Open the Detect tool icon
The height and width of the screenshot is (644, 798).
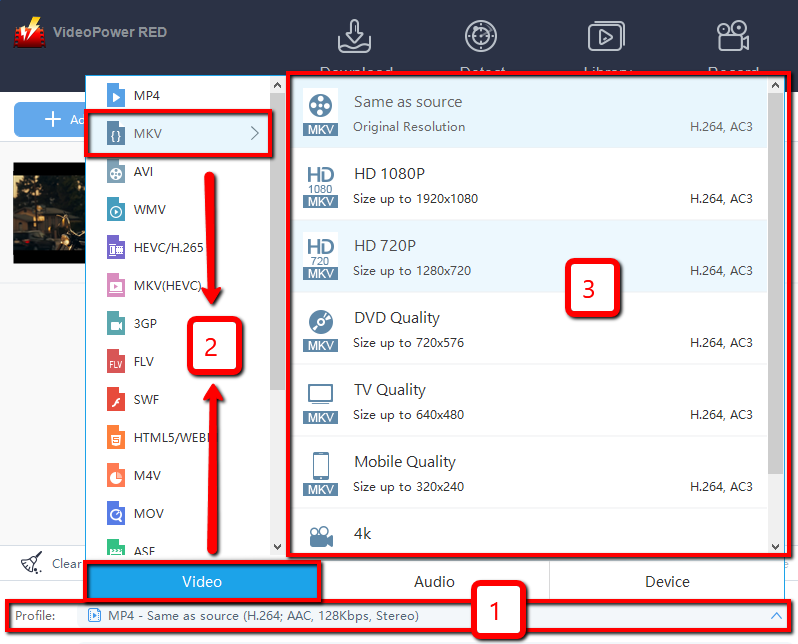(x=481, y=36)
